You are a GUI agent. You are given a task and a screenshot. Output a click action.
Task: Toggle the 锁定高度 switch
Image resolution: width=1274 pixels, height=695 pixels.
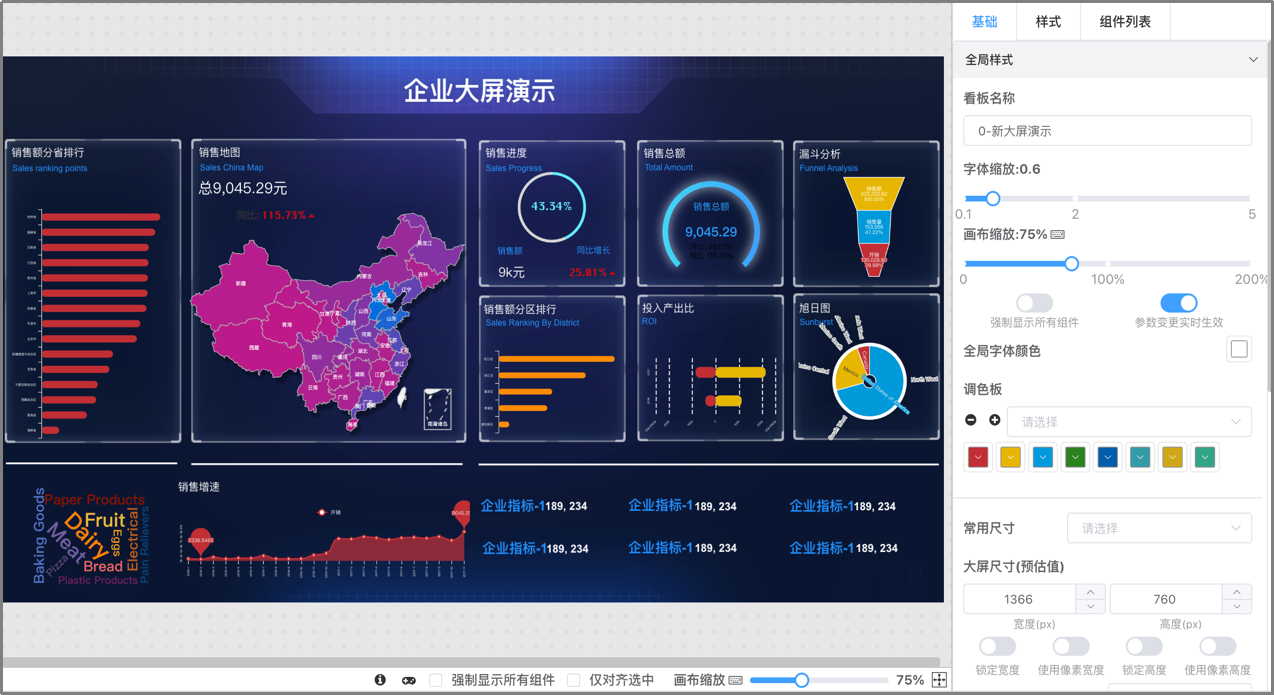1144,646
